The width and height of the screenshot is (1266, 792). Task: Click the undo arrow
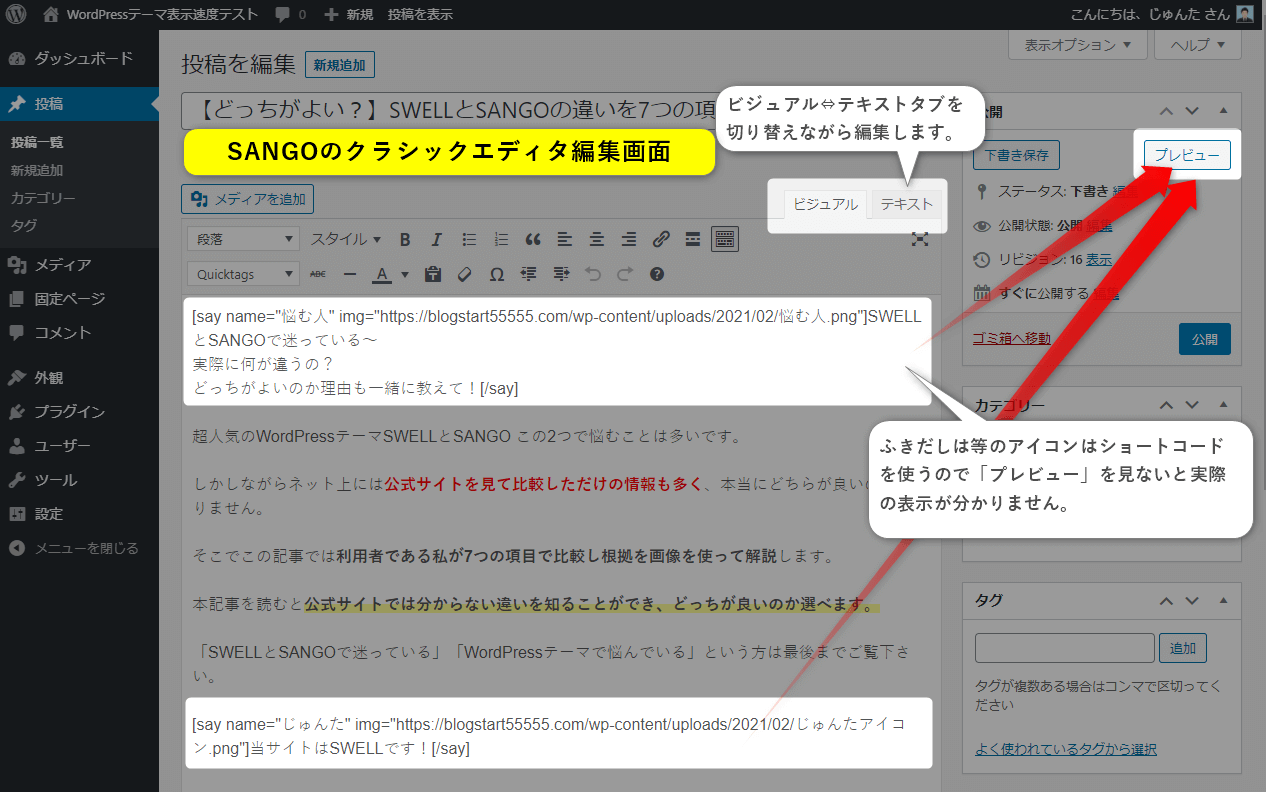point(593,274)
